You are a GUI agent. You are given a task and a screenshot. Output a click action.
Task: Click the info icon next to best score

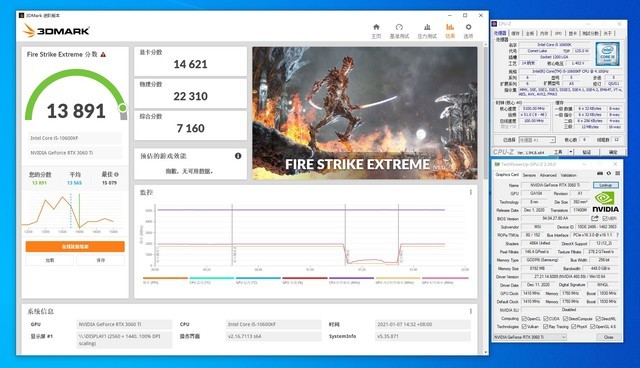coord(116,174)
